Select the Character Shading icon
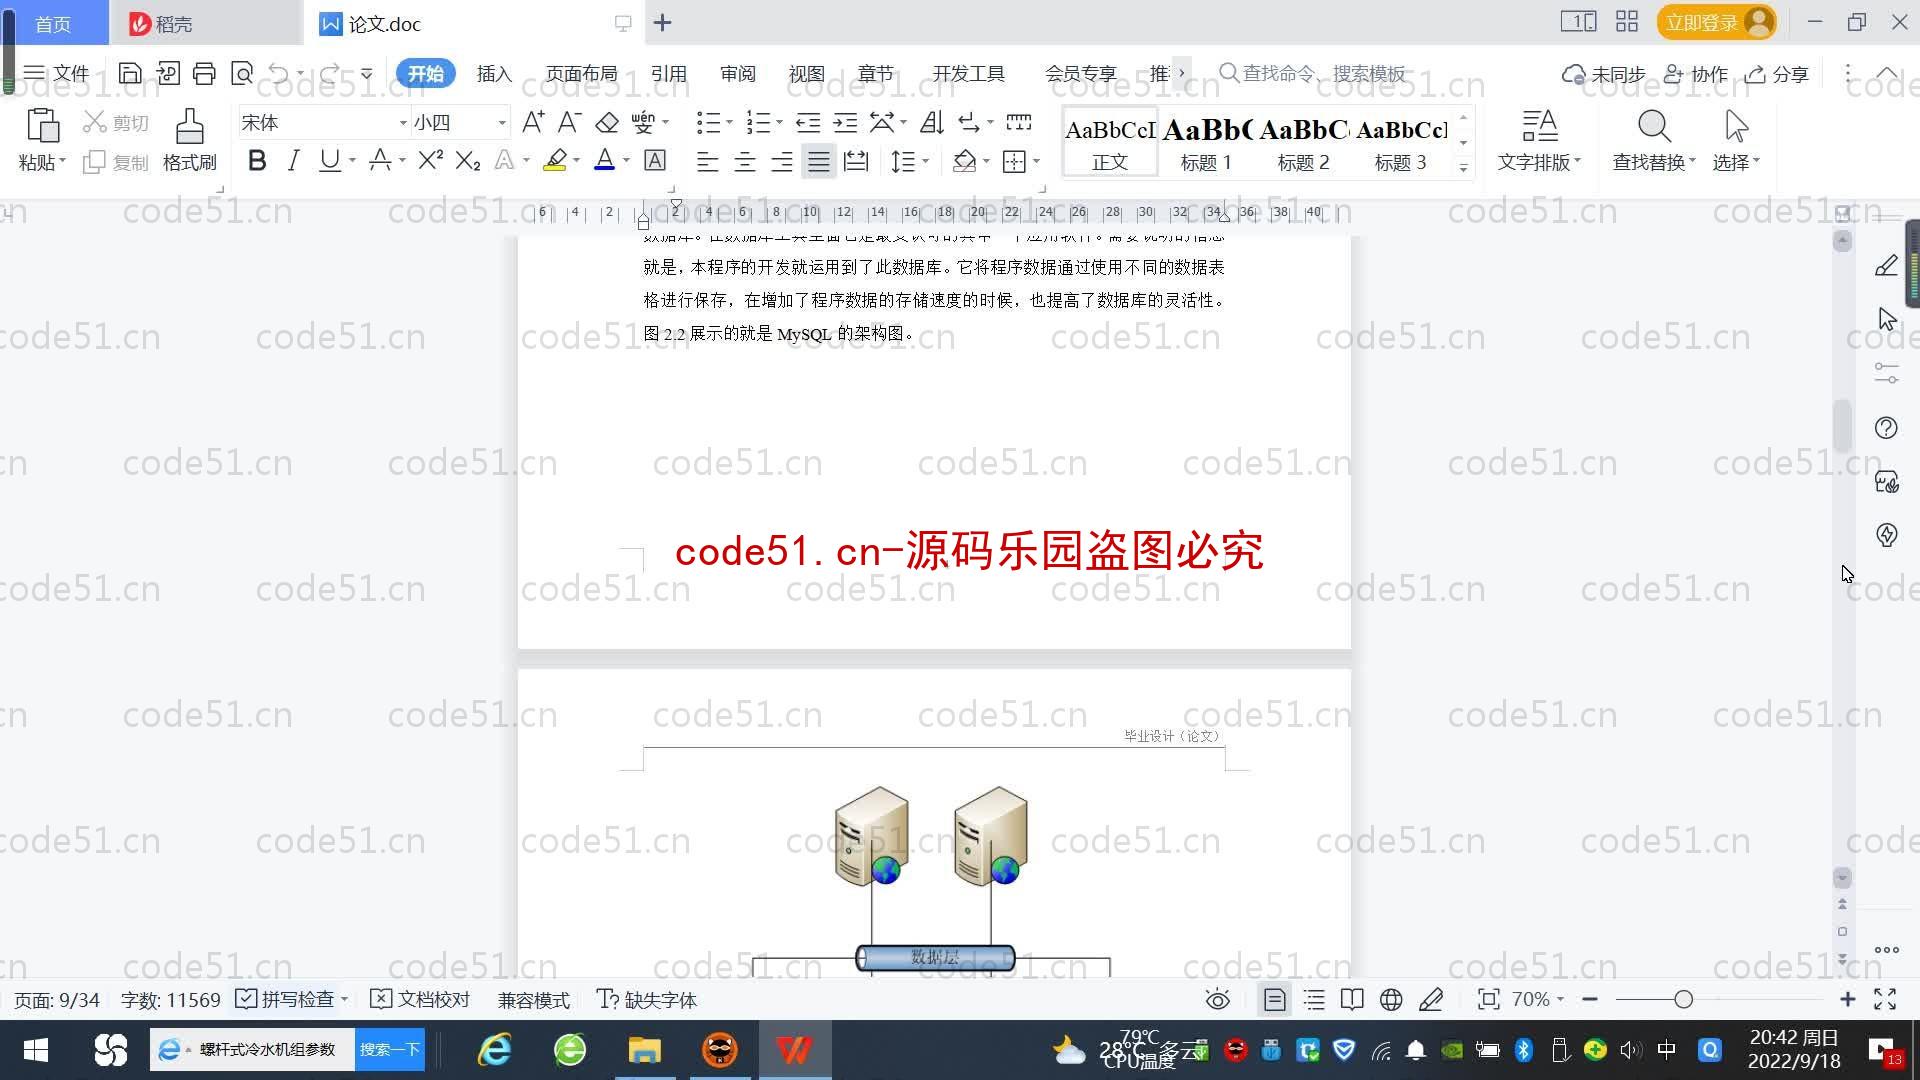Viewport: 1920px width, 1080px height. coord(654,161)
